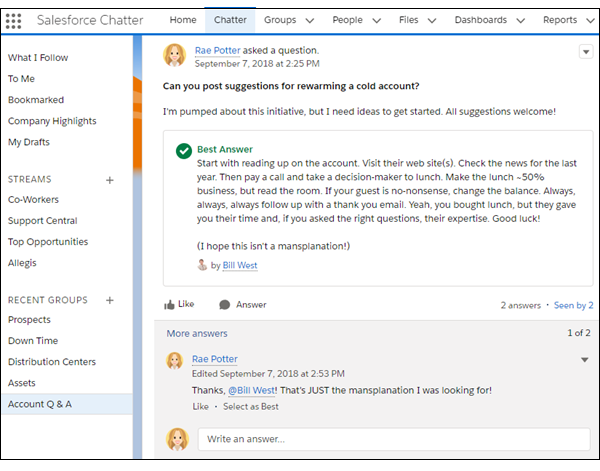Open the Bookmarked feed
The image size is (600, 471).
(36, 100)
